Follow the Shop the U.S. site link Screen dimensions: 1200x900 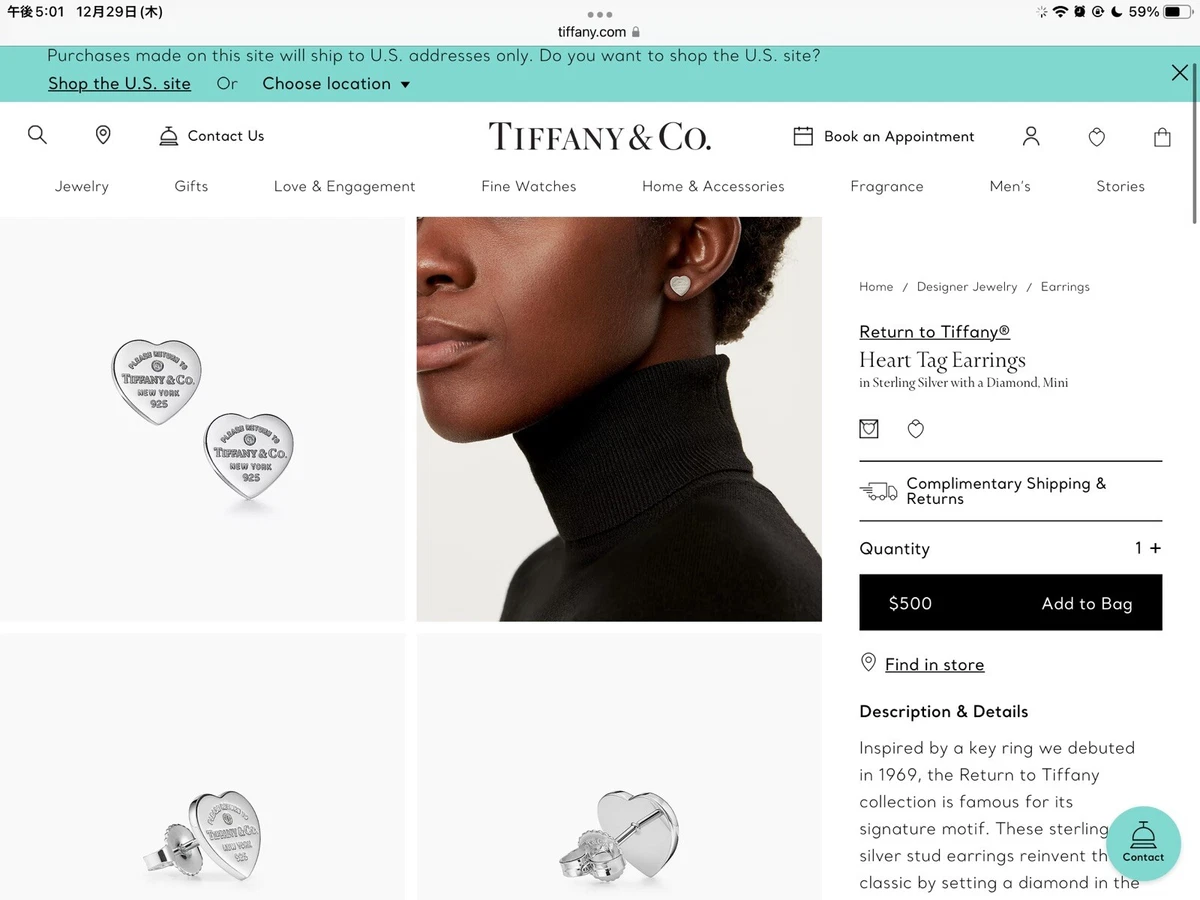[x=119, y=84]
